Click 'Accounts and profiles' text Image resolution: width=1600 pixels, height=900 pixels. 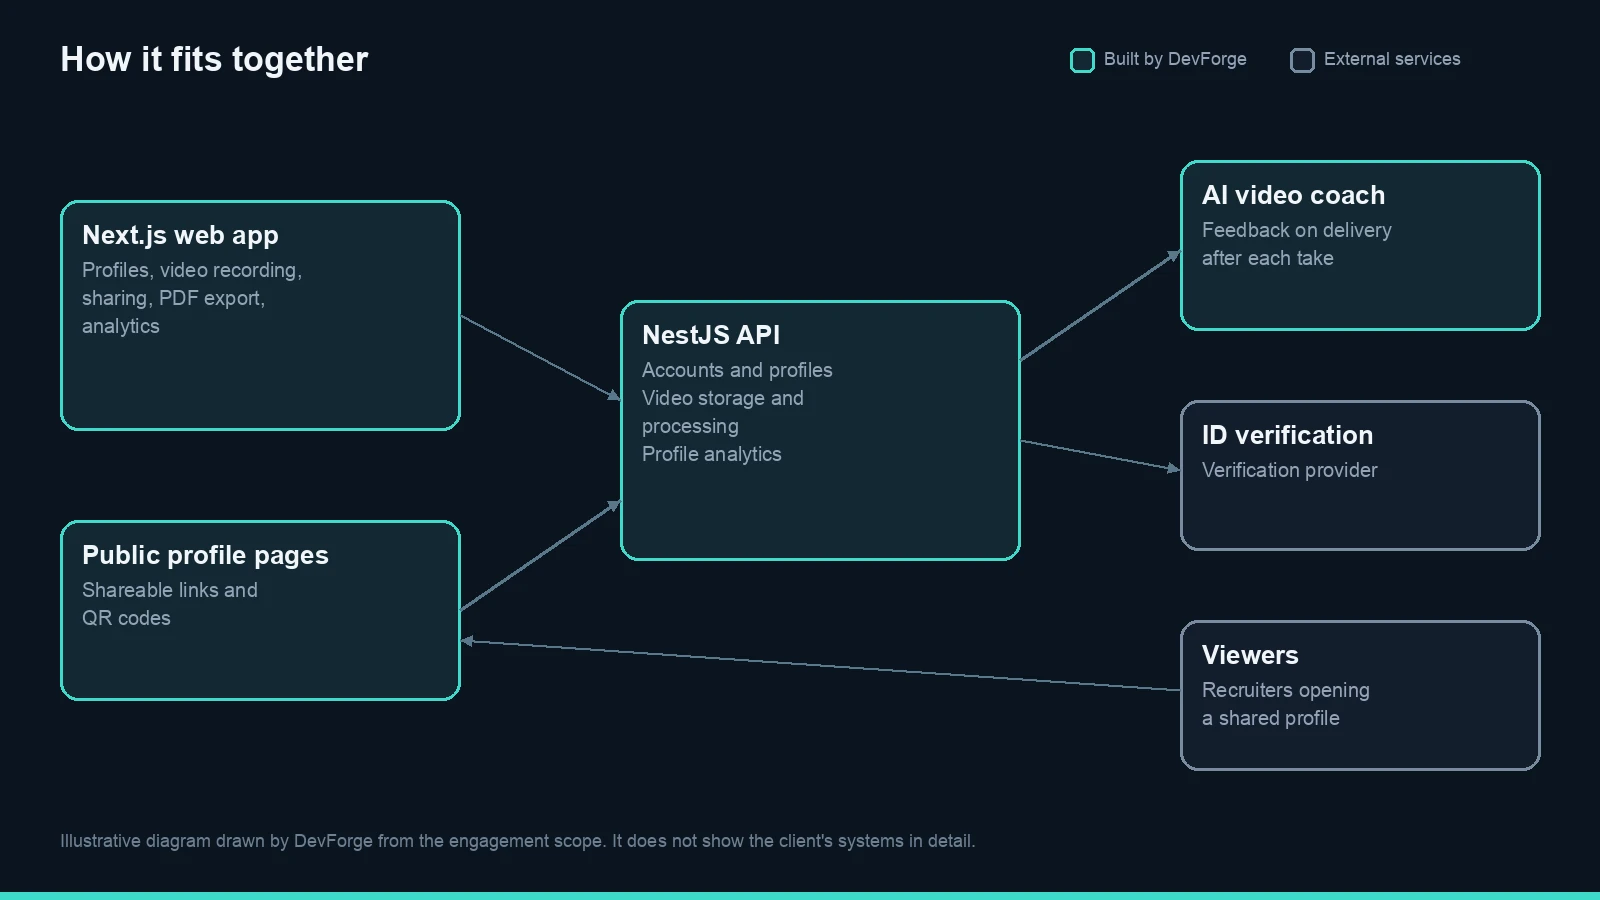[737, 370]
